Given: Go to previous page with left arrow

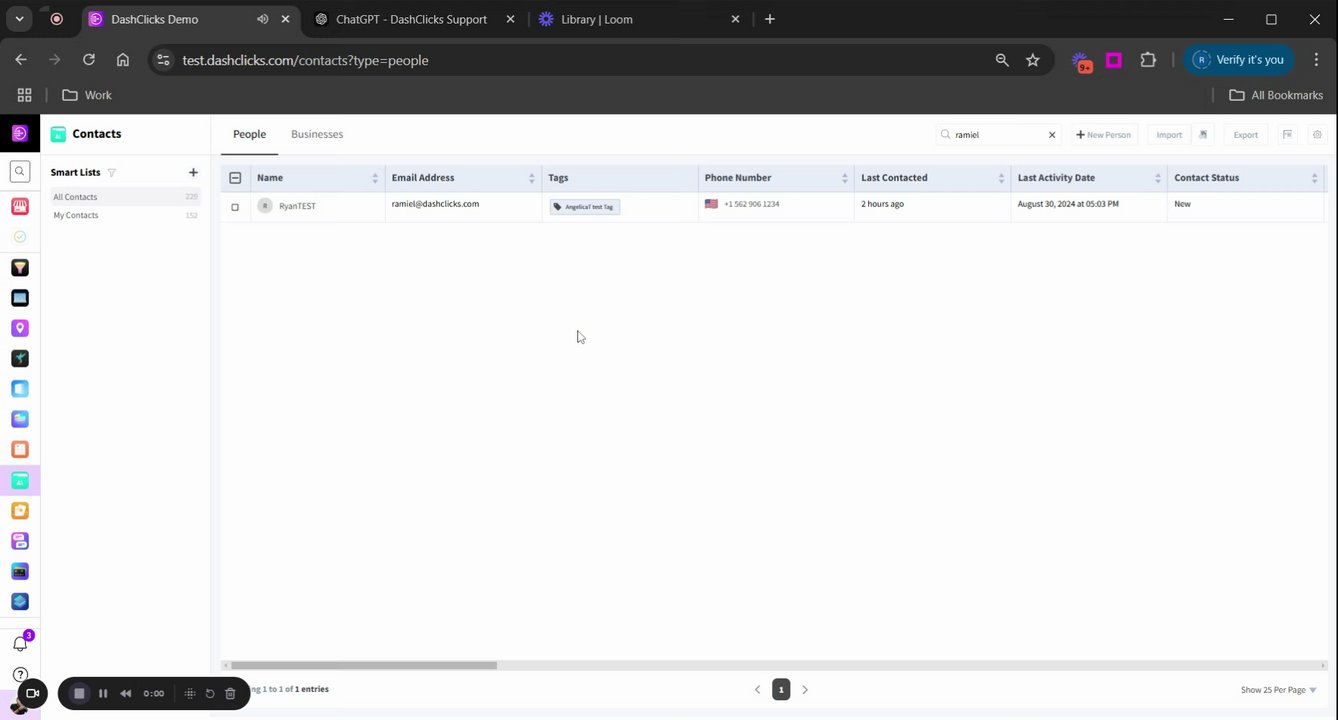Looking at the screenshot, I should pyautogui.click(x=757, y=689).
